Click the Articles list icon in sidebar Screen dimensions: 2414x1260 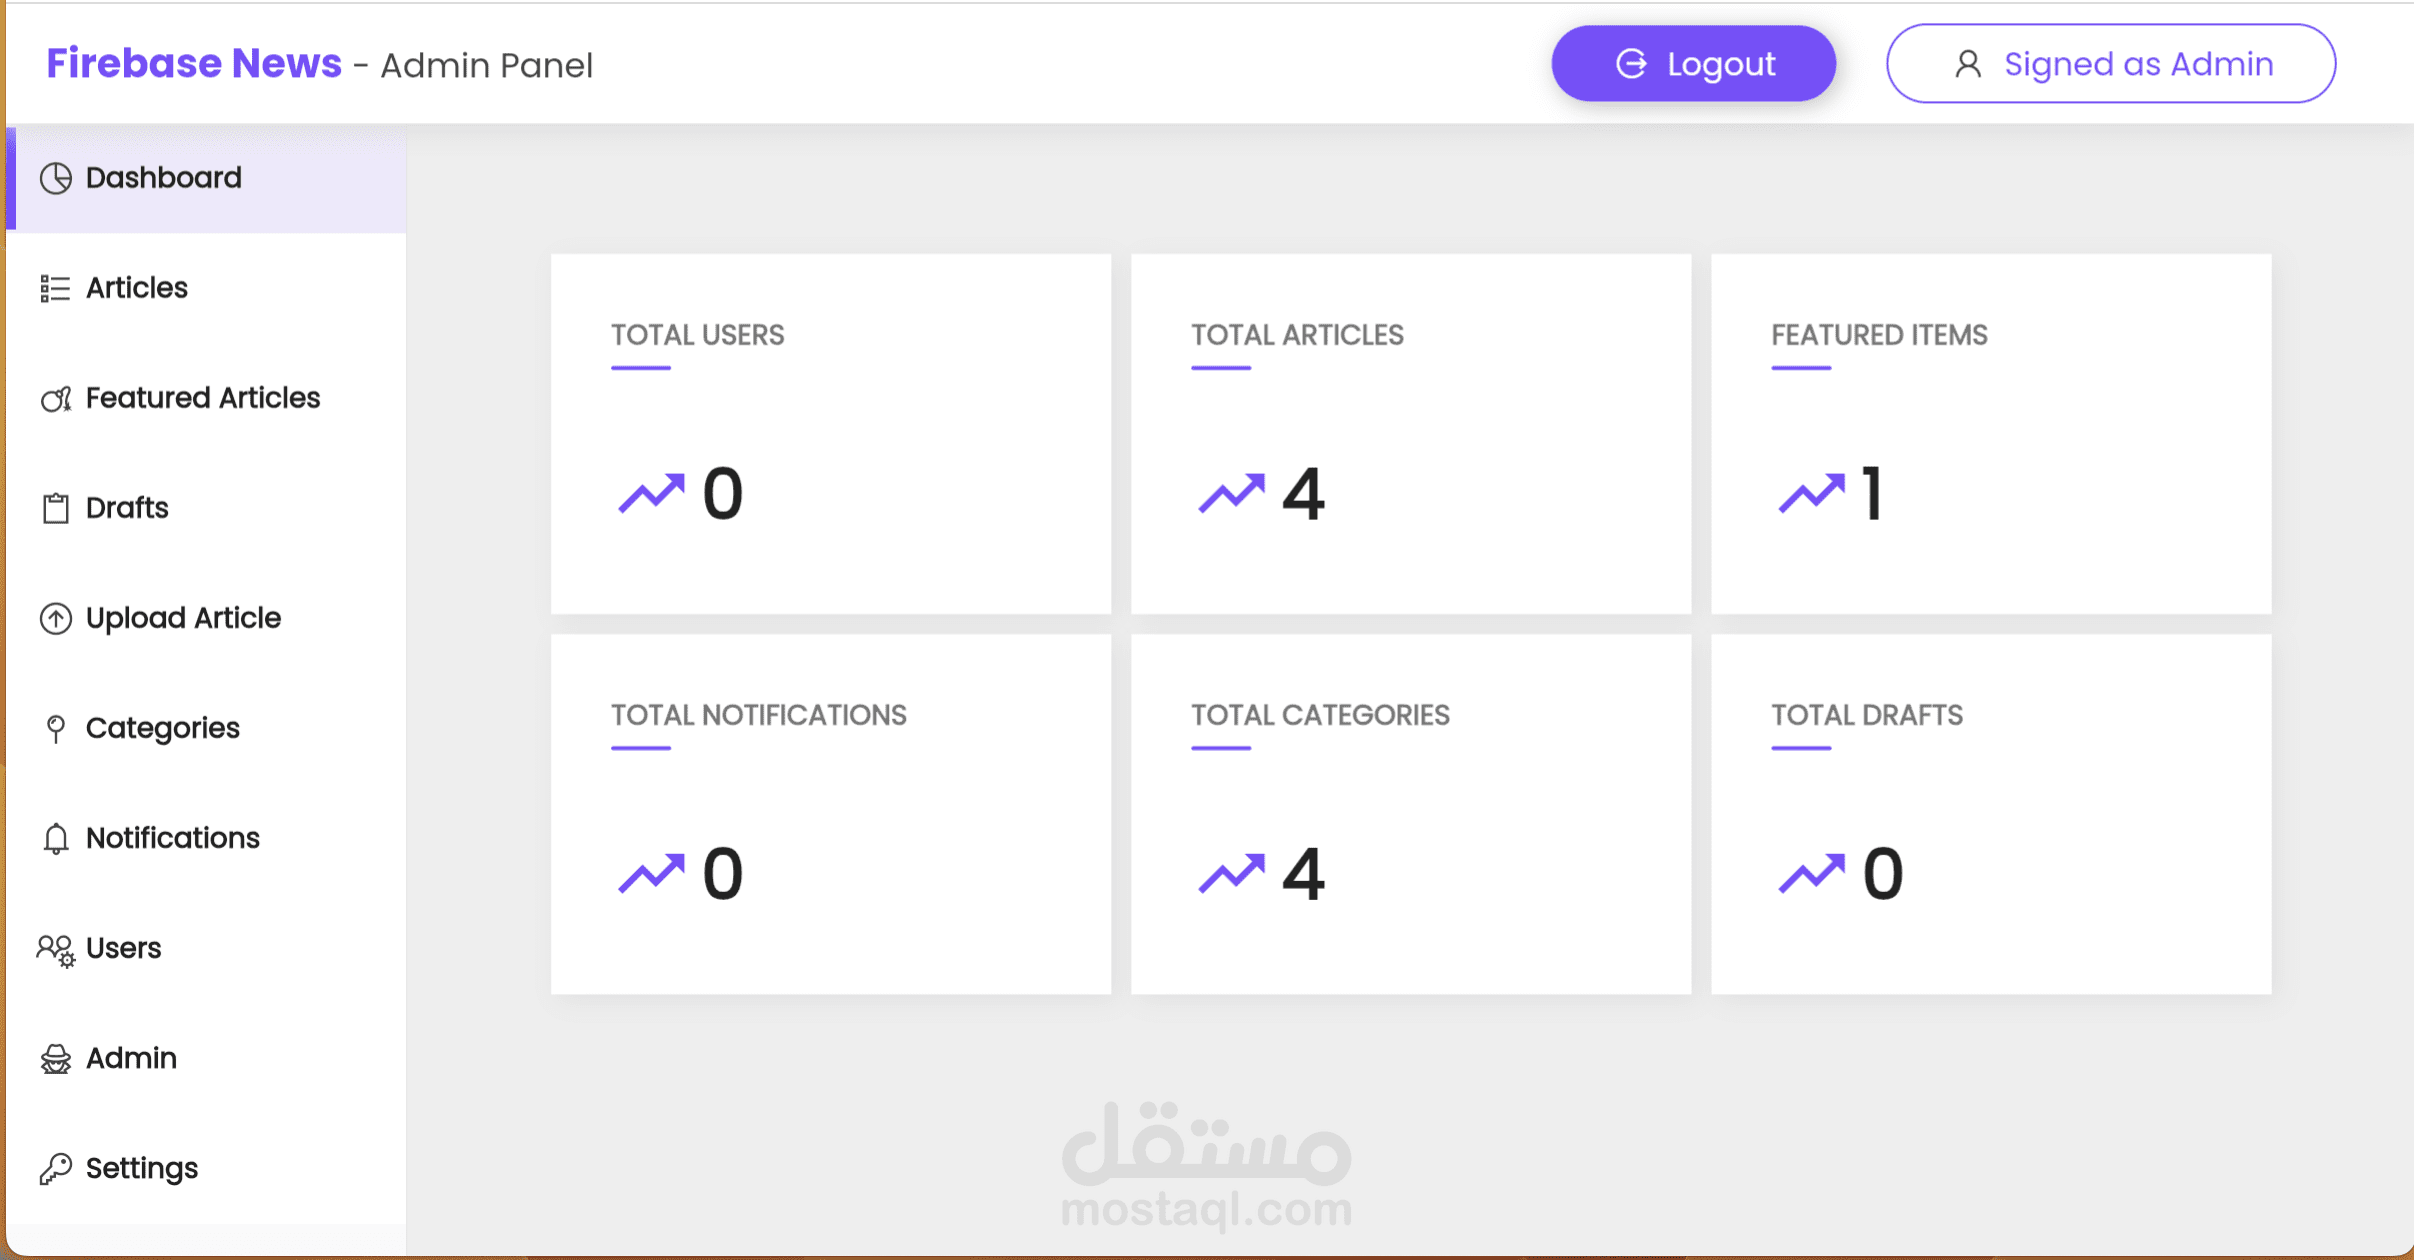pos(55,288)
